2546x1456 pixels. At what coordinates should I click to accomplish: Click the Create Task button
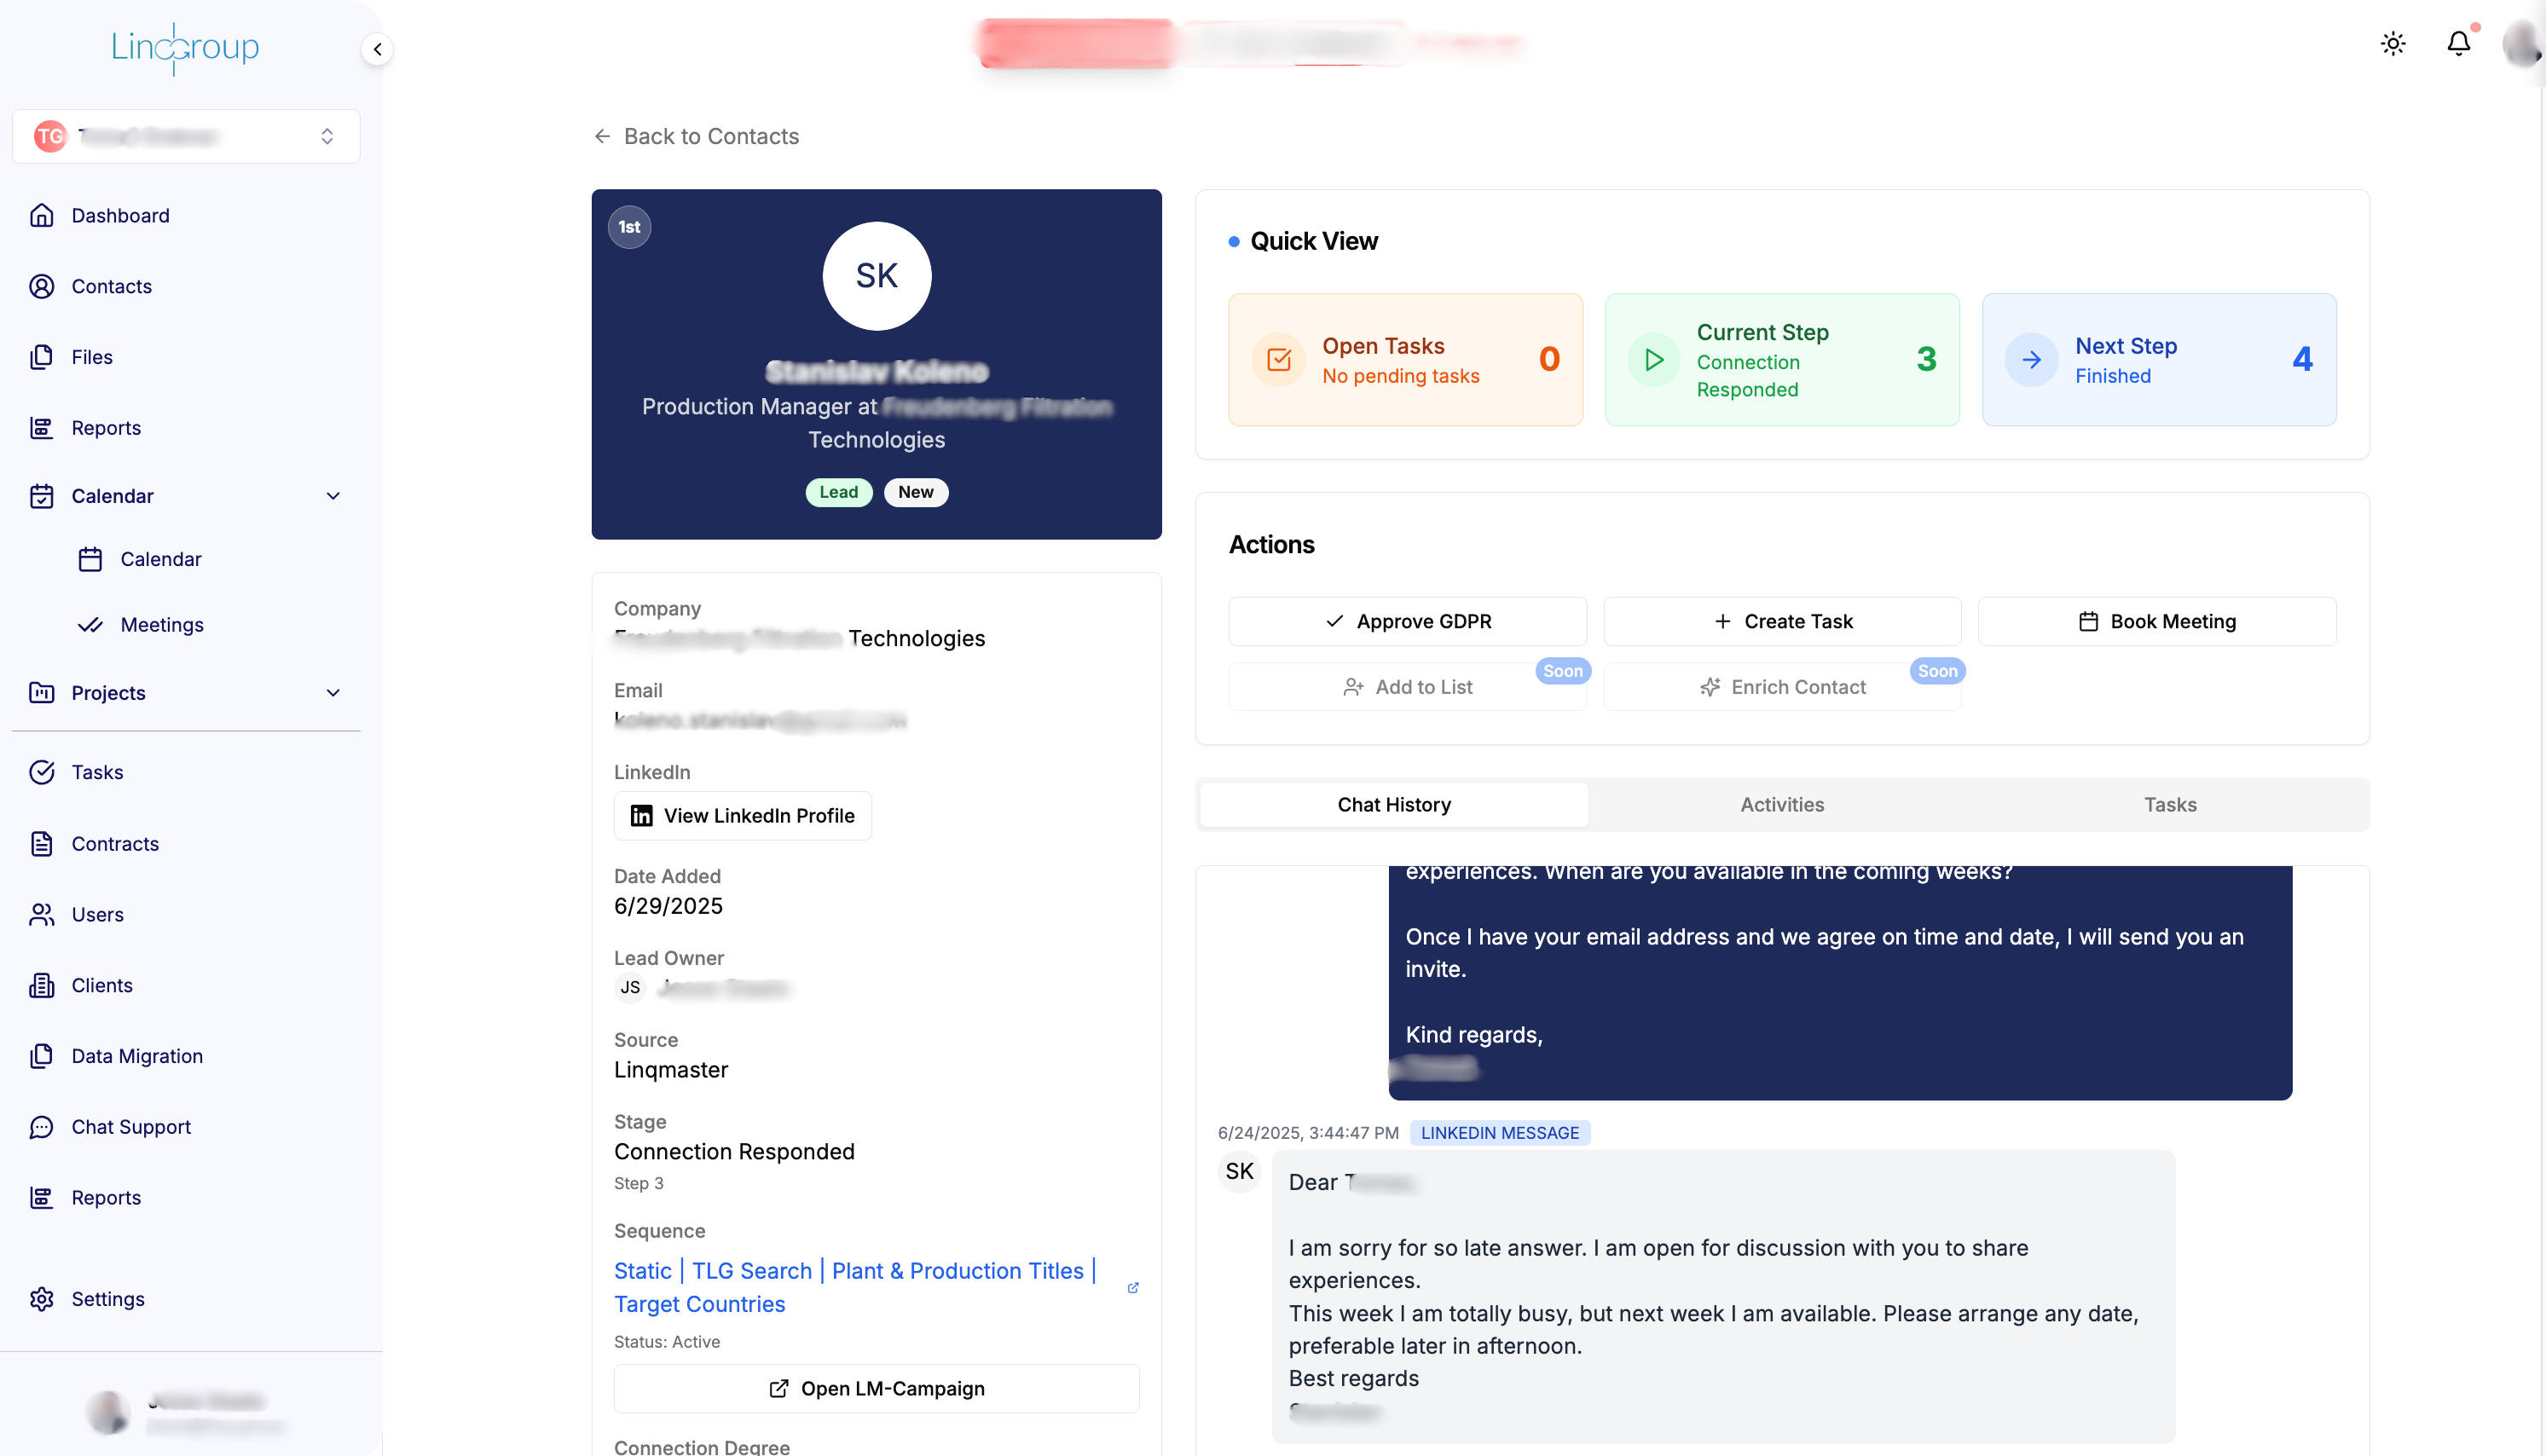tap(1781, 621)
